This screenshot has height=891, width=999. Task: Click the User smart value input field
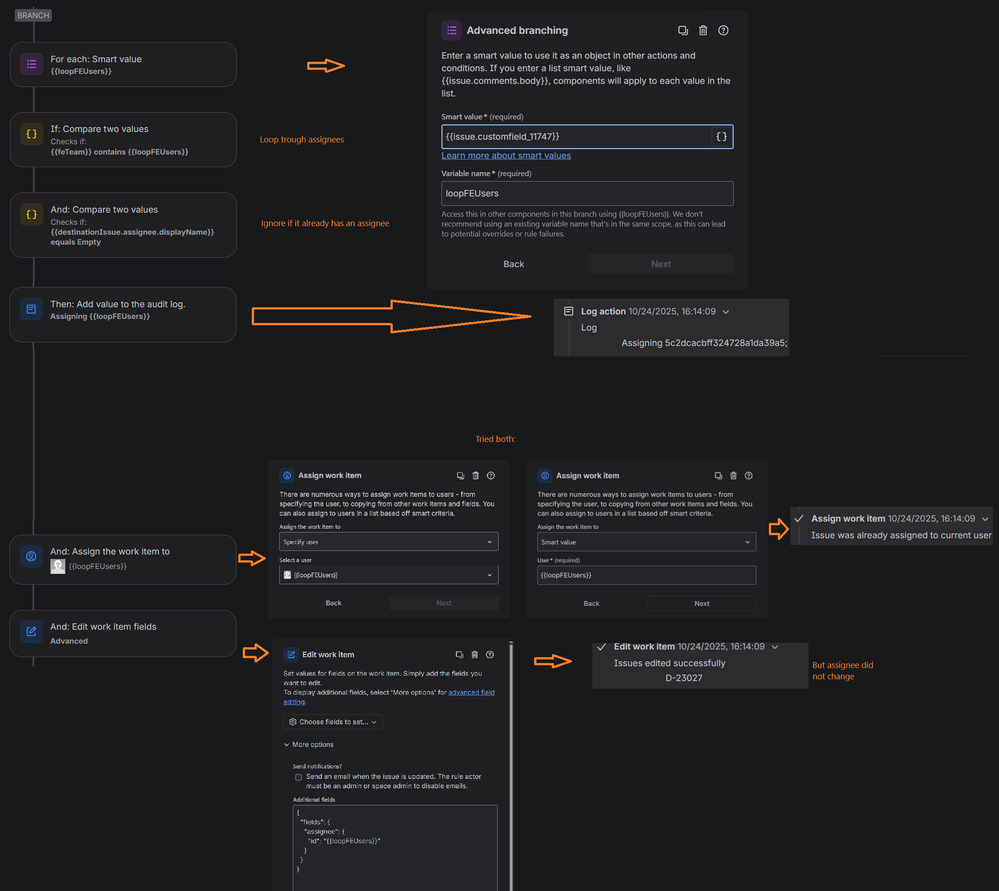[x=646, y=575]
